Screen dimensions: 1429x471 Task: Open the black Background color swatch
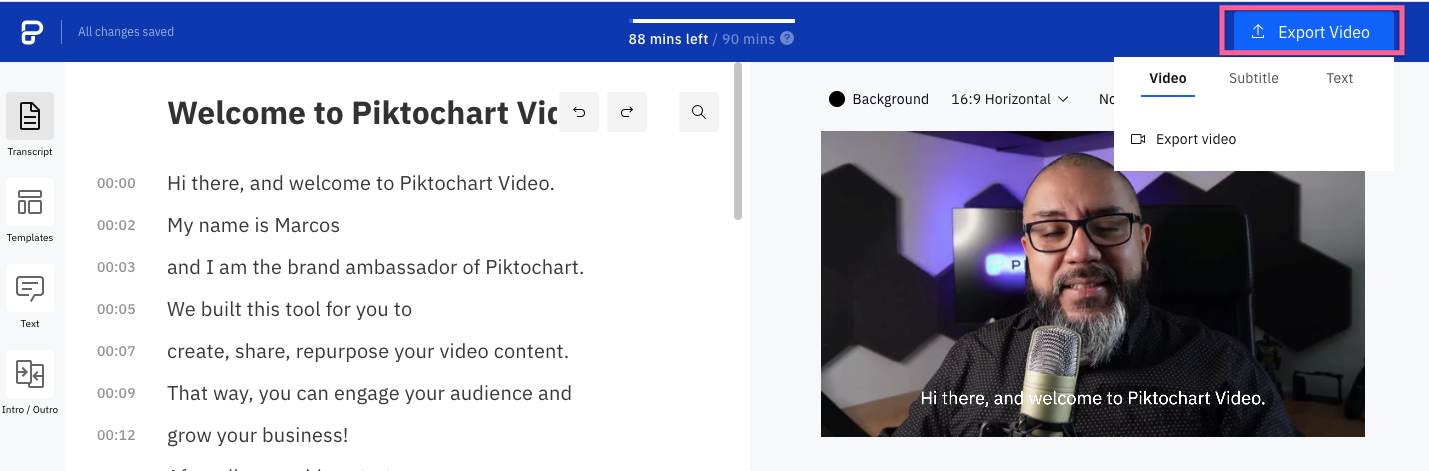click(x=837, y=99)
